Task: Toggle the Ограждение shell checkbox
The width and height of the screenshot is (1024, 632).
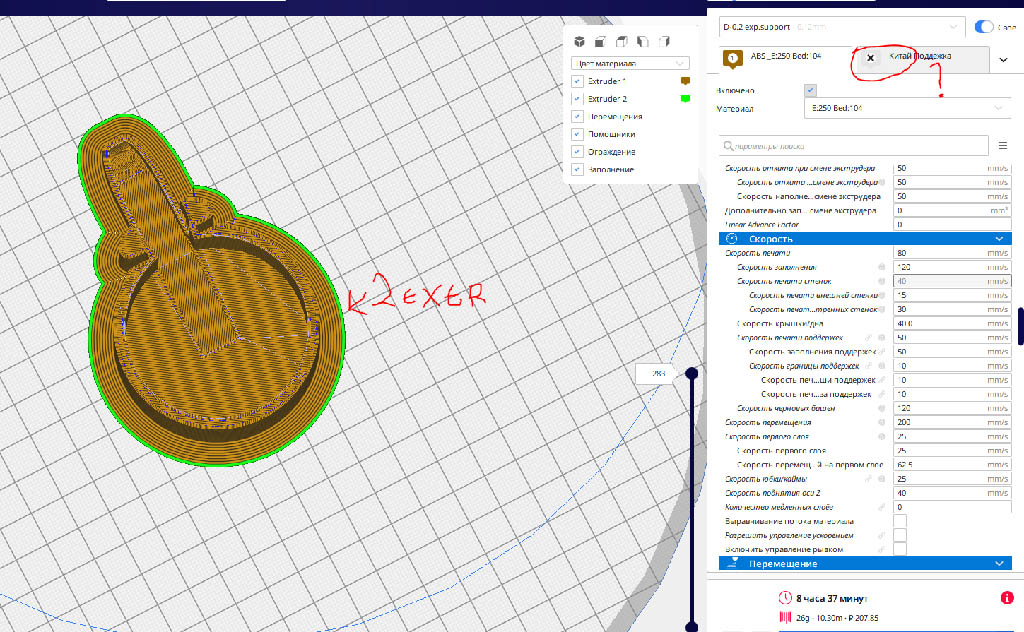Action: 577,151
